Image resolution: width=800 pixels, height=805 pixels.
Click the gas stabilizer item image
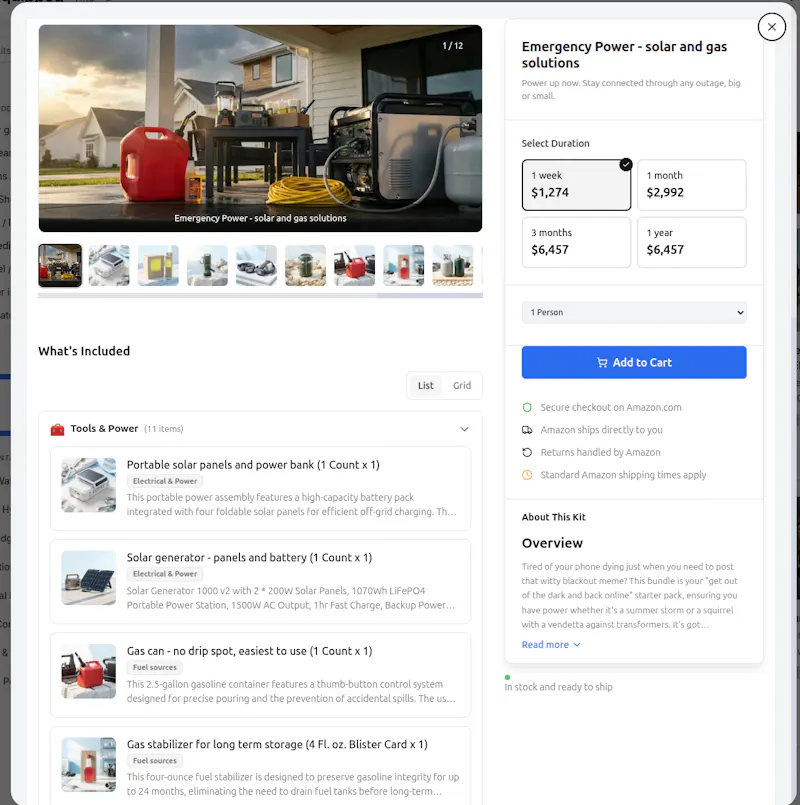[x=89, y=765]
